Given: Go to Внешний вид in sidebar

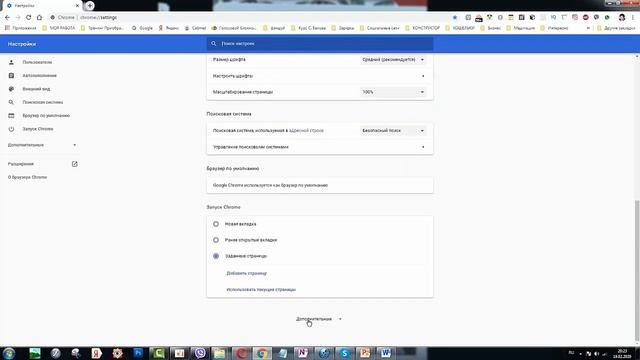Looking at the screenshot, I should [36, 89].
